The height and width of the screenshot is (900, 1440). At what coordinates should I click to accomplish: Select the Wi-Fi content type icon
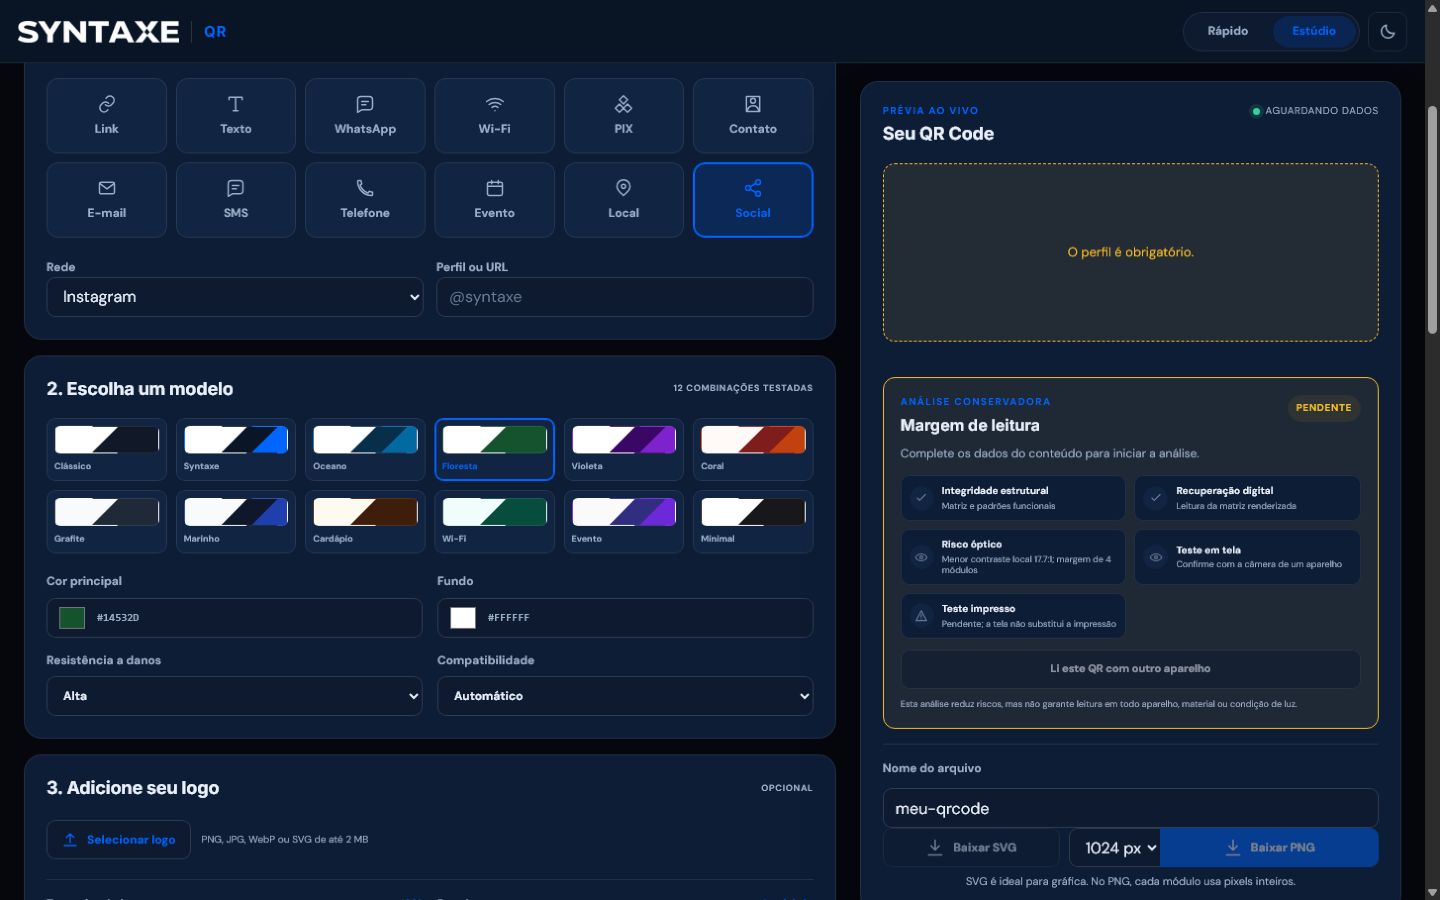tap(495, 104)
